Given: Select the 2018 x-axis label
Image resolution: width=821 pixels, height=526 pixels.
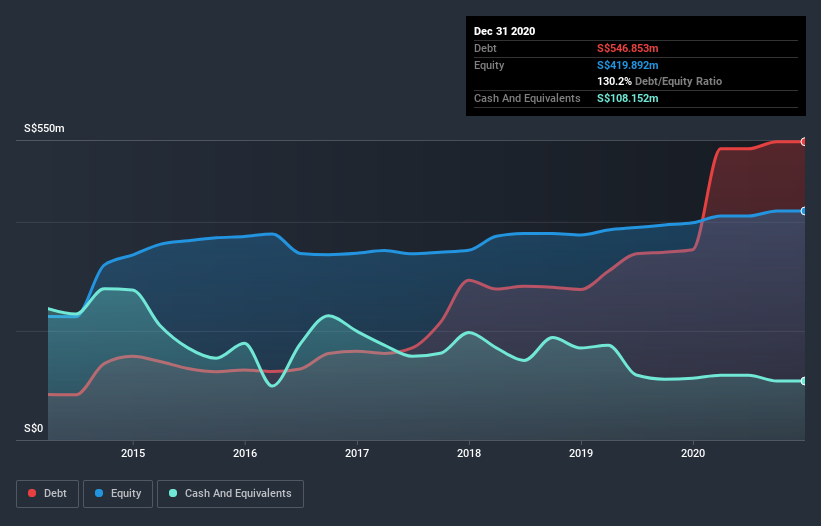Looking at the screenshot, I should (x=469, y=453).
